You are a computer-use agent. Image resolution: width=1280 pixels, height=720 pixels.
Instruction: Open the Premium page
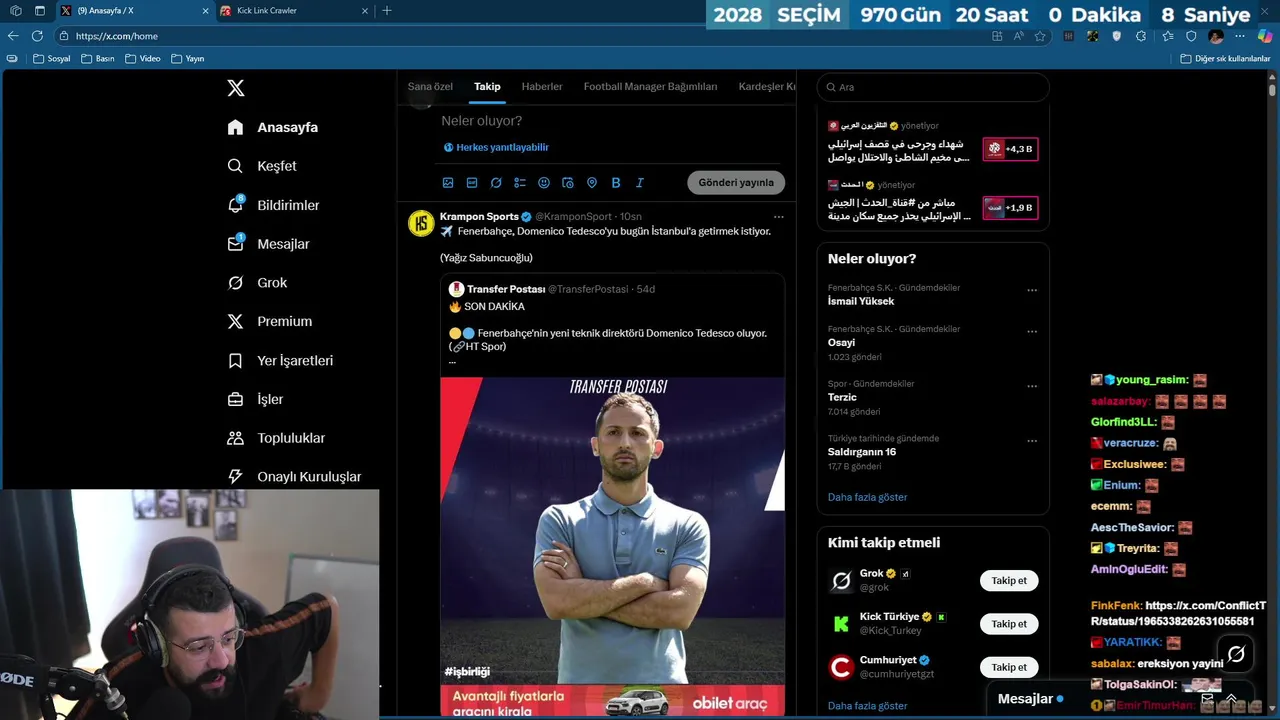click(270, 321)
